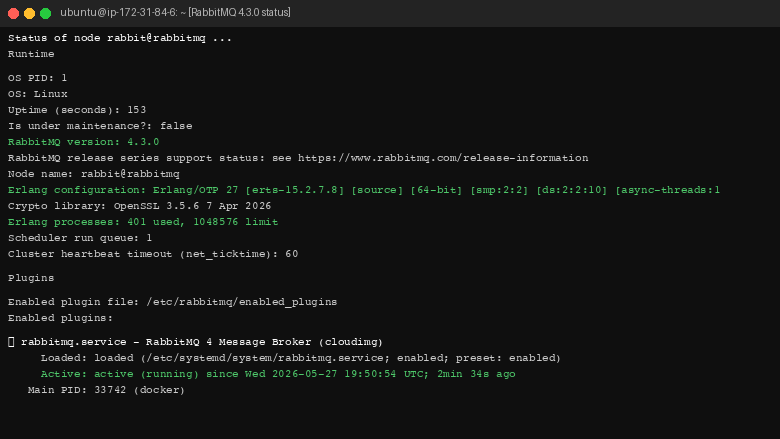
Task: Click the 'Plugins' section heading
Action: coord(31,278)
